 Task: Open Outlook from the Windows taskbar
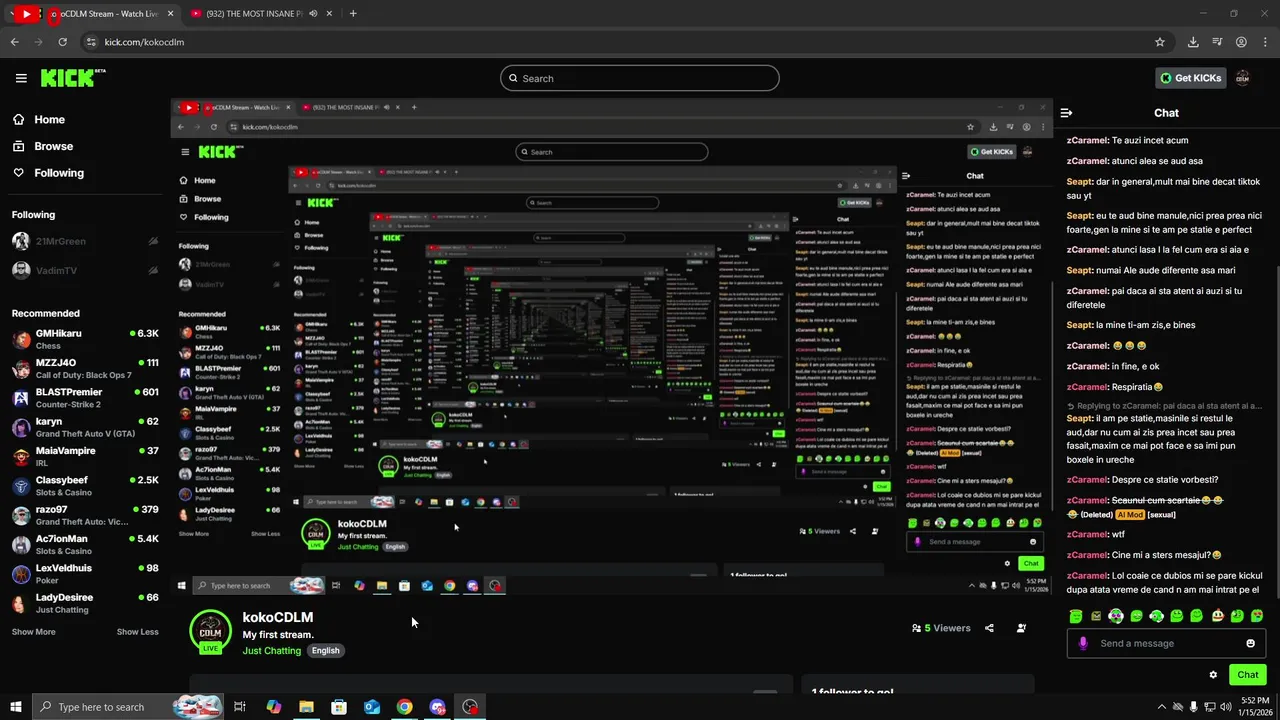coord(371,707)
